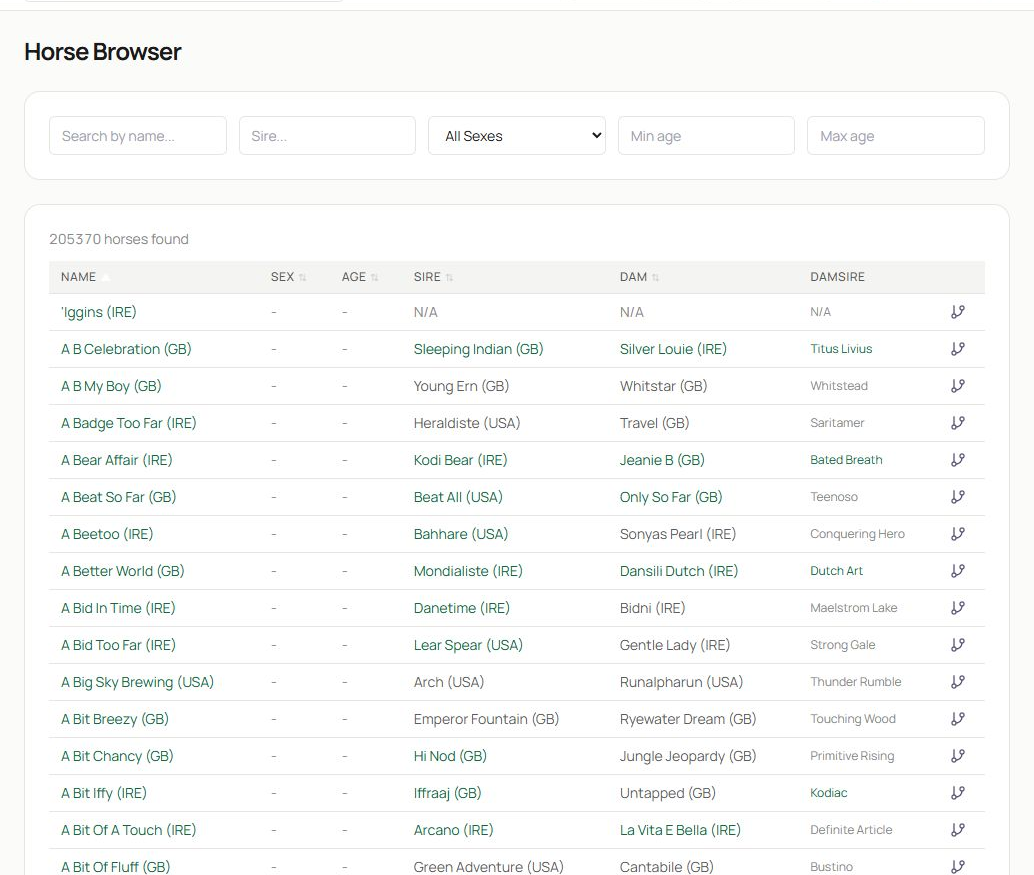
Task: Open horse A B Celebration (GB)
Action: point(126,349)
